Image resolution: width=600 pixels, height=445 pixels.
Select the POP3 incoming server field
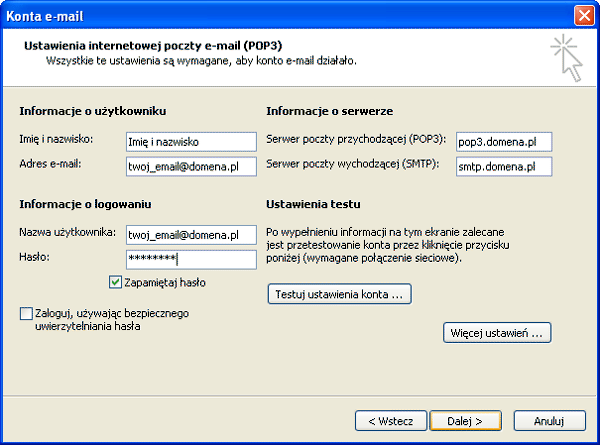point(504,142)
